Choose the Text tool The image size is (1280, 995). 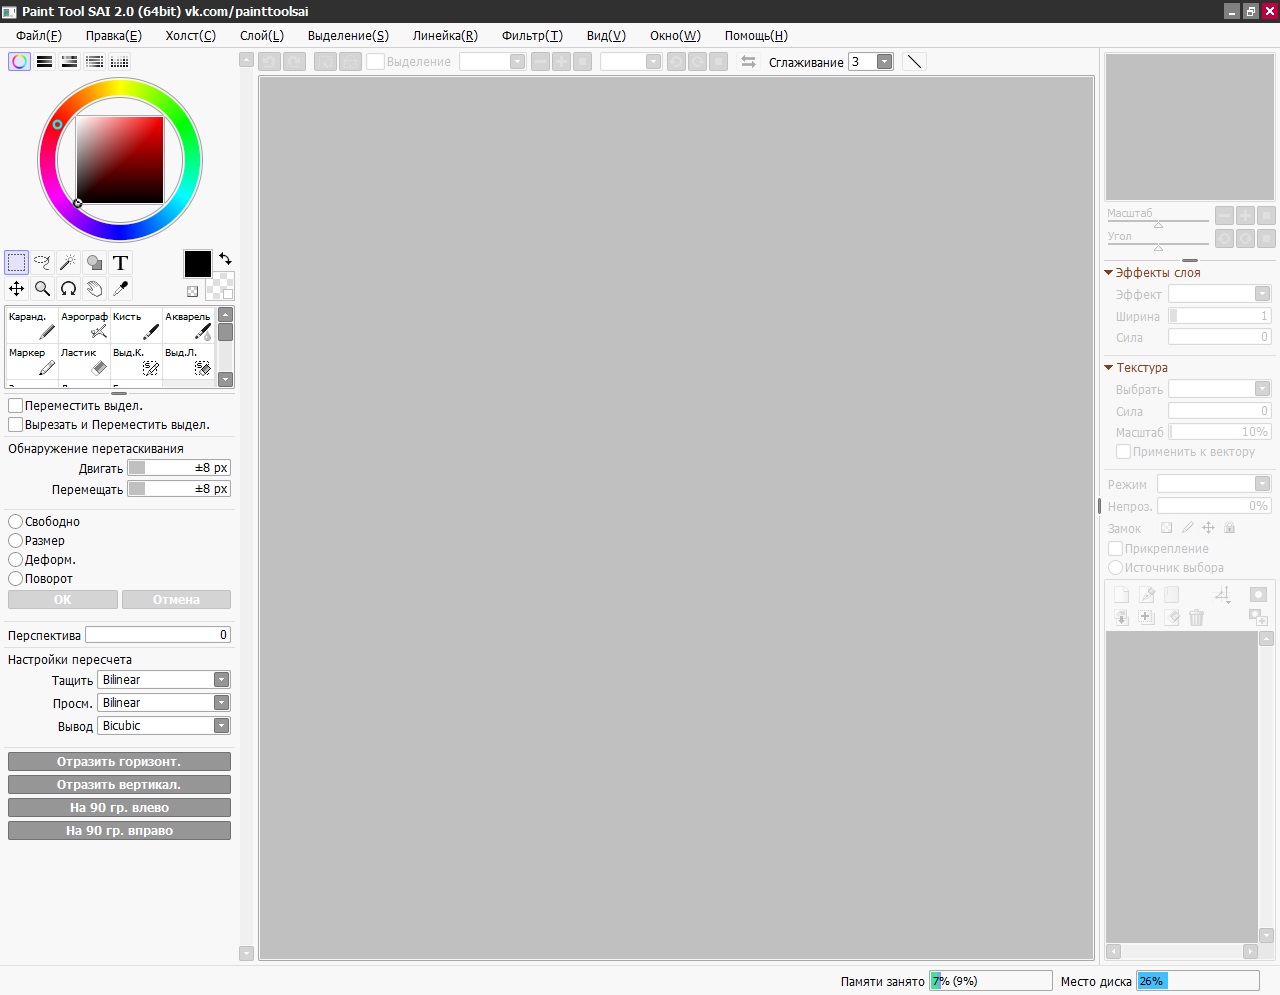point(120,263)
